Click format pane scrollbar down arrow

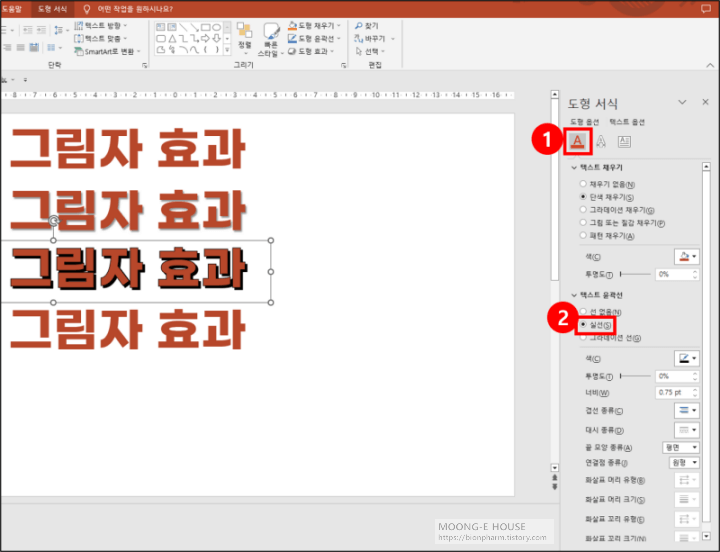[x=706, y=536]
